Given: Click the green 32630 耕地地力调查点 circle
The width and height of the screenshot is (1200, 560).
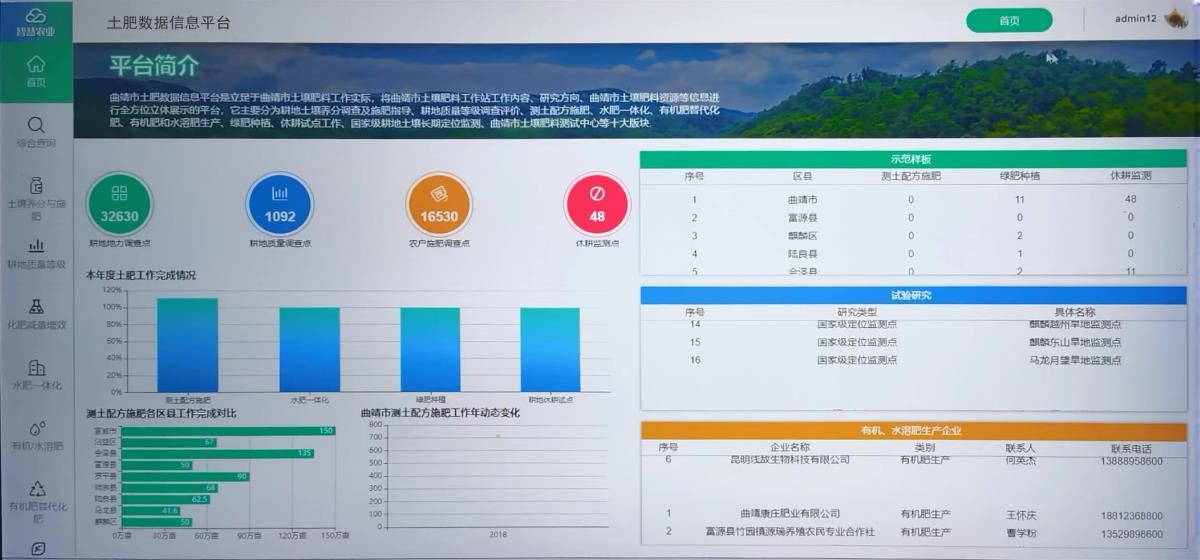Looking at the screenshot, I should tap(119, 204).
